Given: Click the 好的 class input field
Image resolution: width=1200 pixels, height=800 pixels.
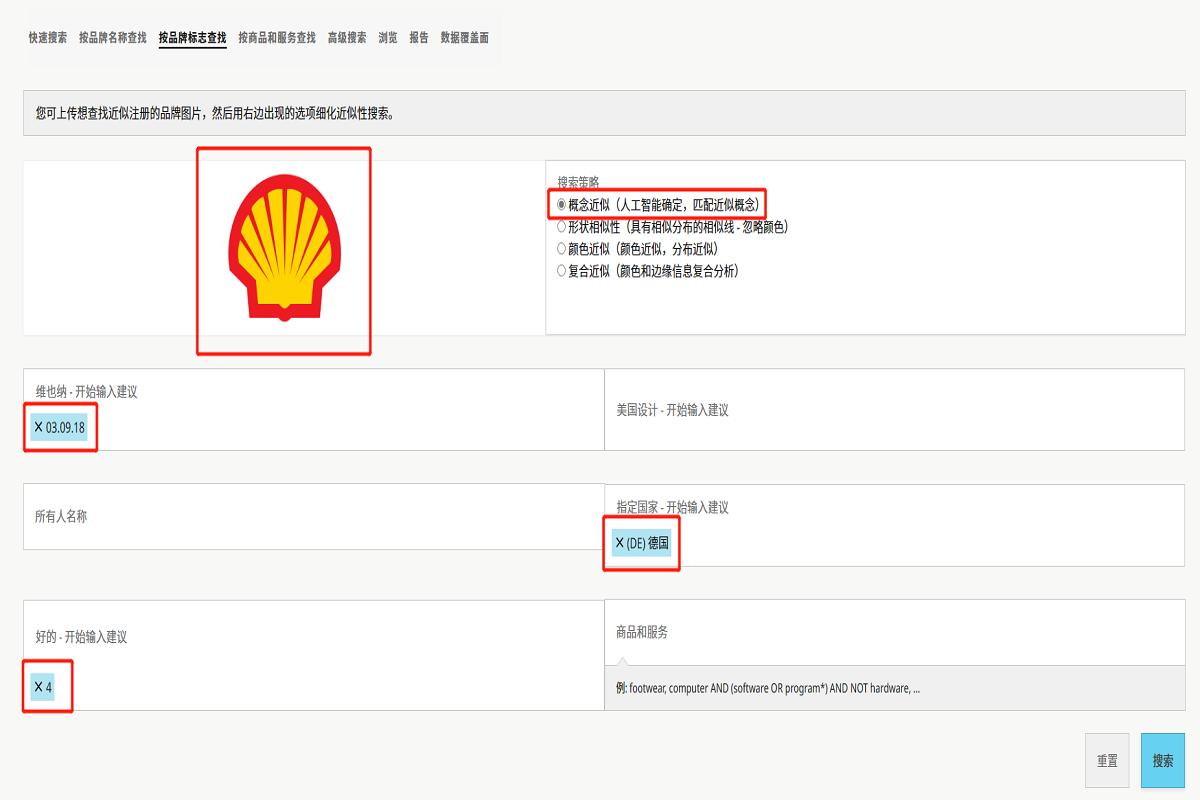Looking at the screenshot, I should click(x=314, y=655).
